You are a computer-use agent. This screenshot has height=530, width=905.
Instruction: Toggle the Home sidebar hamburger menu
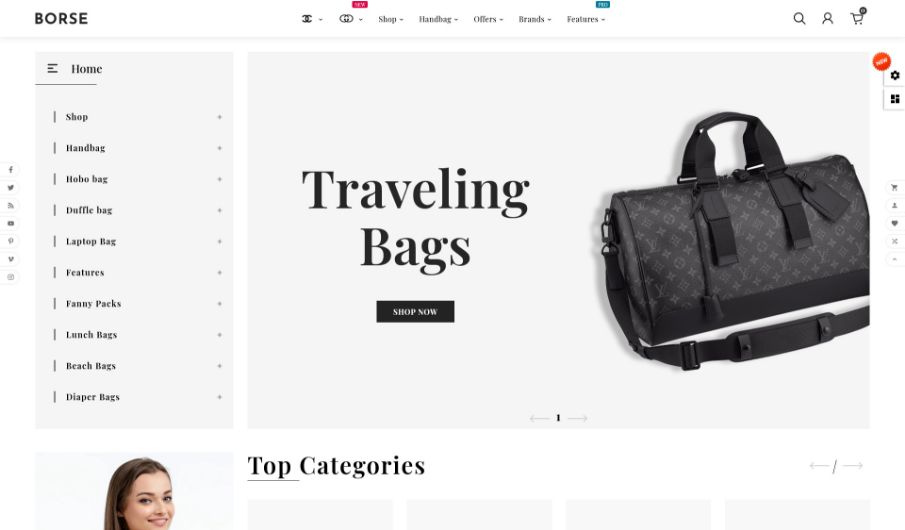(x=53, y=68)
